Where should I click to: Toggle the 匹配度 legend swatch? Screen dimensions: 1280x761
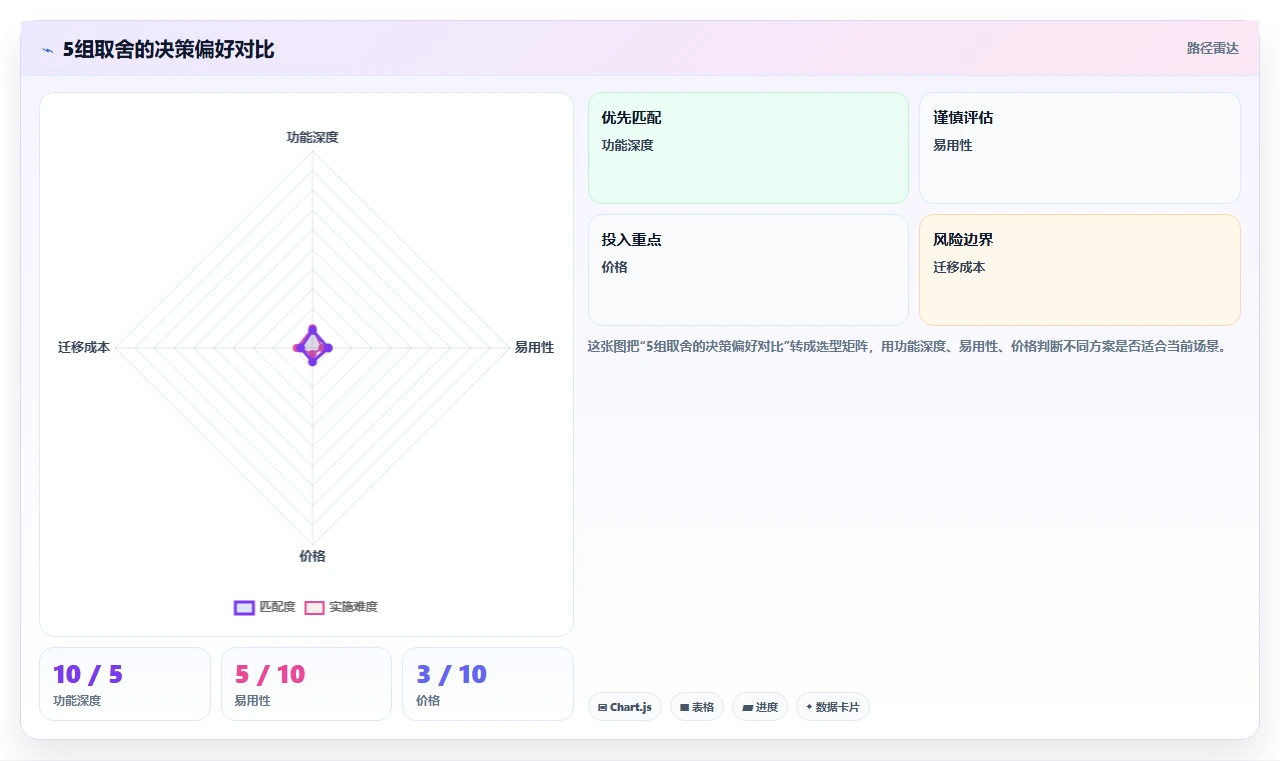[244, 607]
